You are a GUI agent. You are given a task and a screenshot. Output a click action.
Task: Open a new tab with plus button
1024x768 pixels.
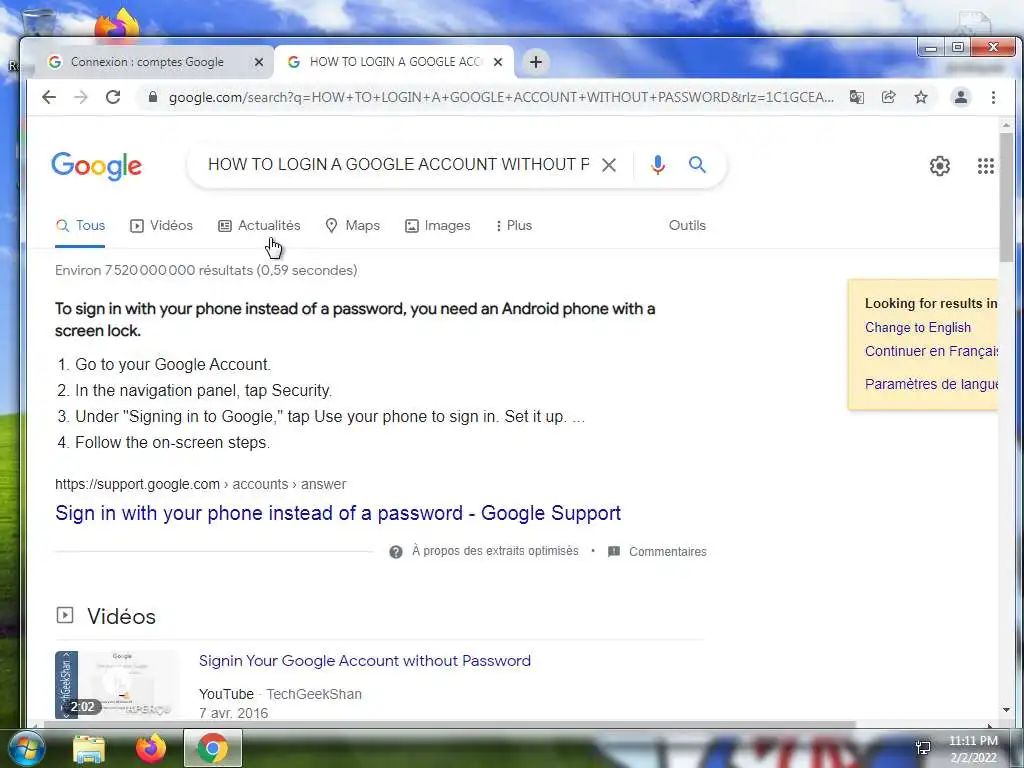click(536, 62)
